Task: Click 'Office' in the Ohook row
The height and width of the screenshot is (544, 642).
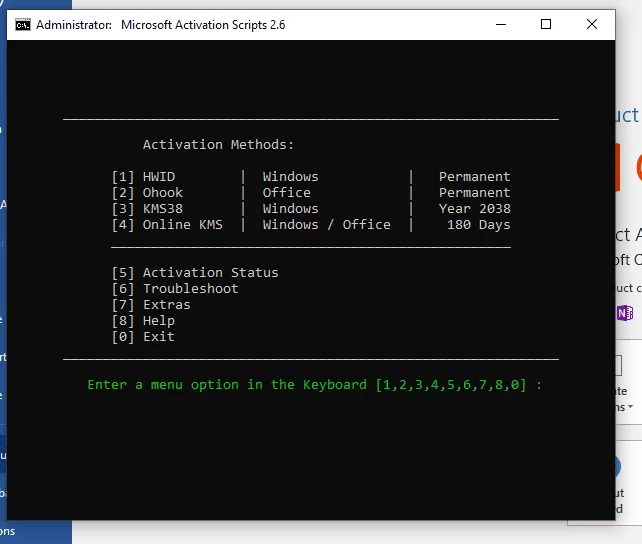Action: coord(287,193)
